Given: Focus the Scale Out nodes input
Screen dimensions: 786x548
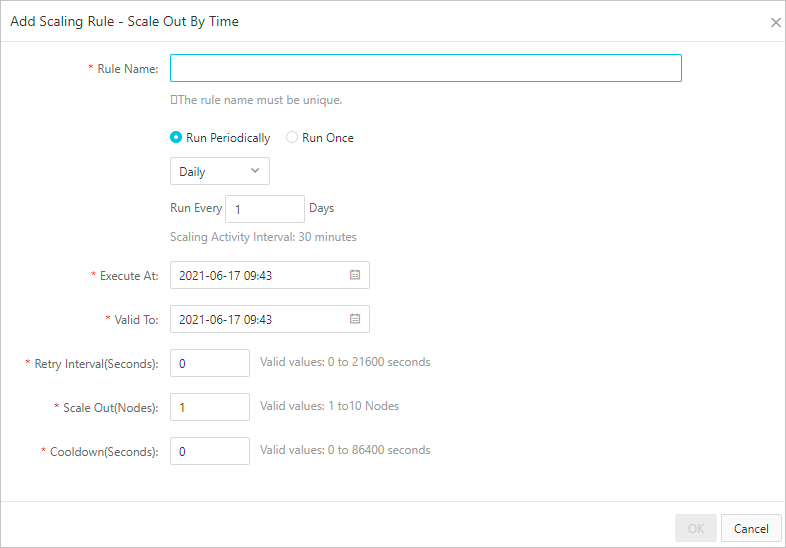Looking at the screenshot, I should pyautogui.click(x=210, y=407).
